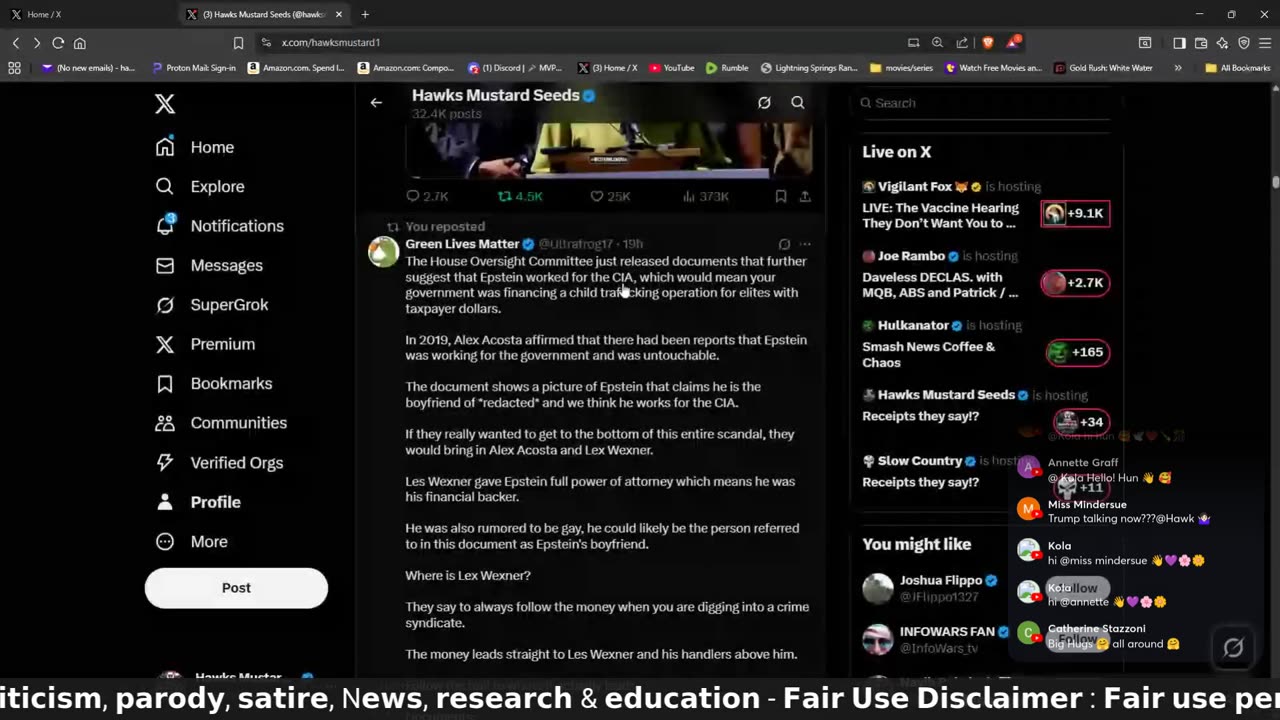Join Hulkanator live with +165
1280x720 pixels.
tap(1077, 352)
